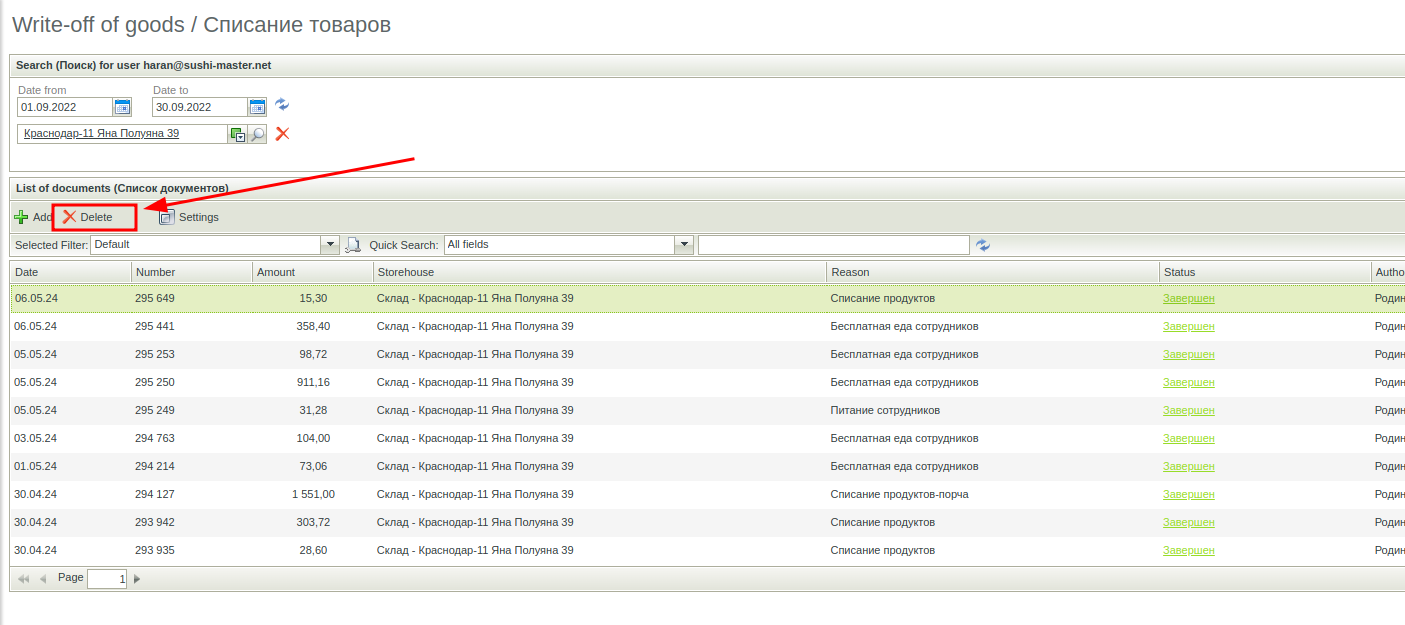Select document number 295 253
Image resolution: width=1405 pixels, height=625 pixels.
[155, 354]
